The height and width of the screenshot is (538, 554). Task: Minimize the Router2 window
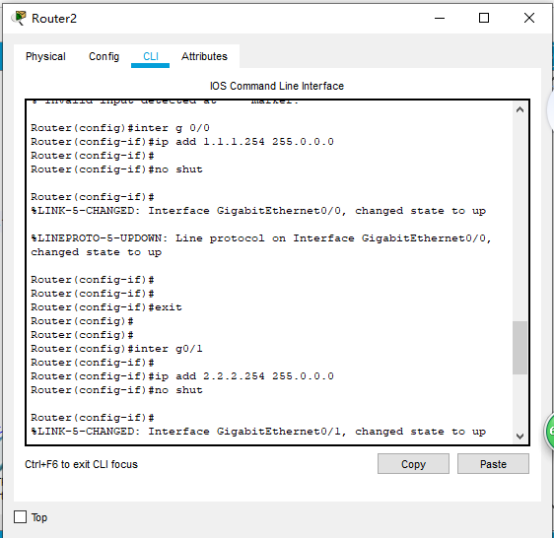(440, 18)
